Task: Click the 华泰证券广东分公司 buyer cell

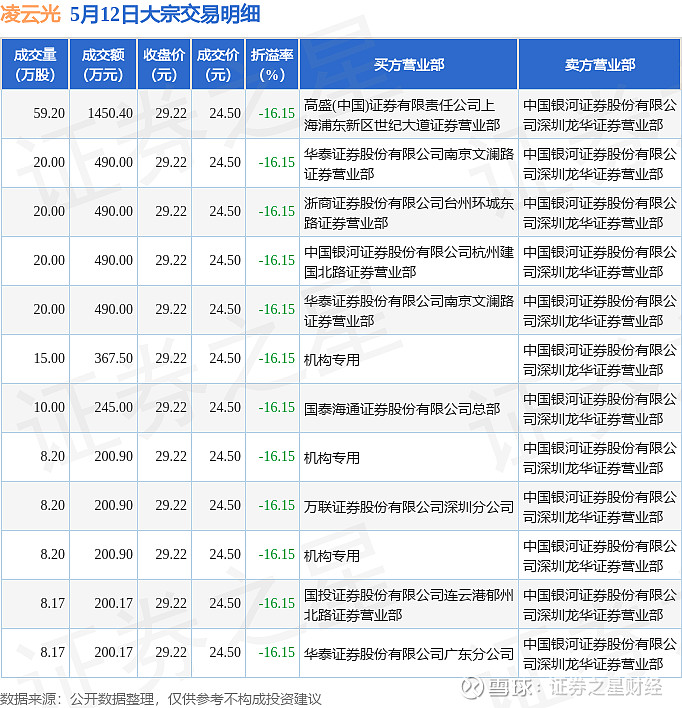Action: point(408,653)
